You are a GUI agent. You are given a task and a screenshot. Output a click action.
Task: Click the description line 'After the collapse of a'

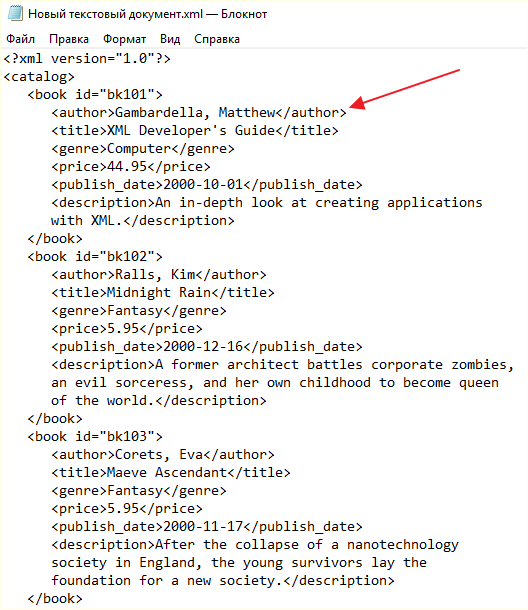click(x=255, y=545)
